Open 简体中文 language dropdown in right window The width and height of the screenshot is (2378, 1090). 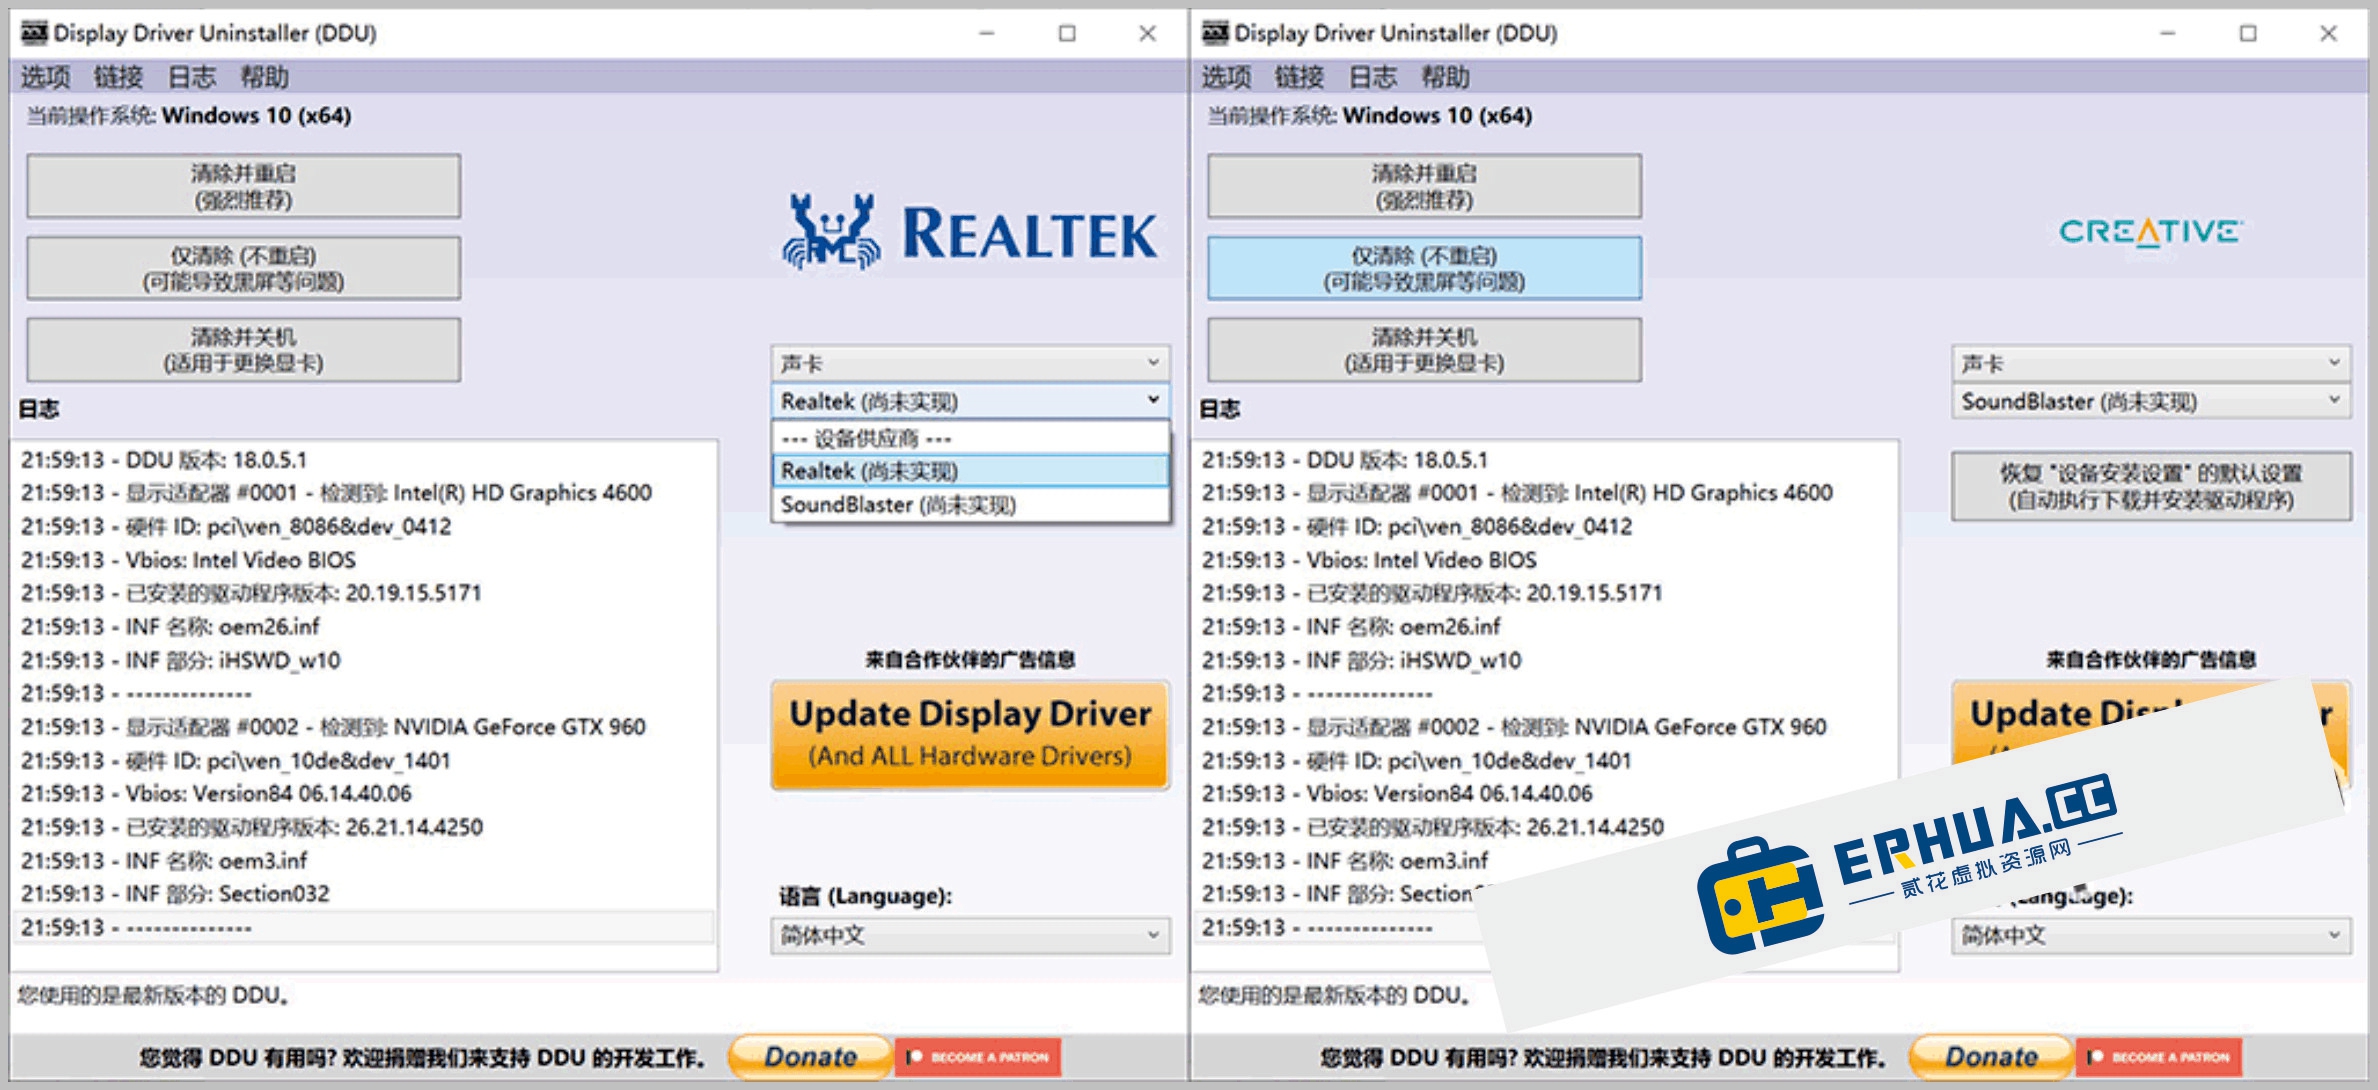point(2151,935)
